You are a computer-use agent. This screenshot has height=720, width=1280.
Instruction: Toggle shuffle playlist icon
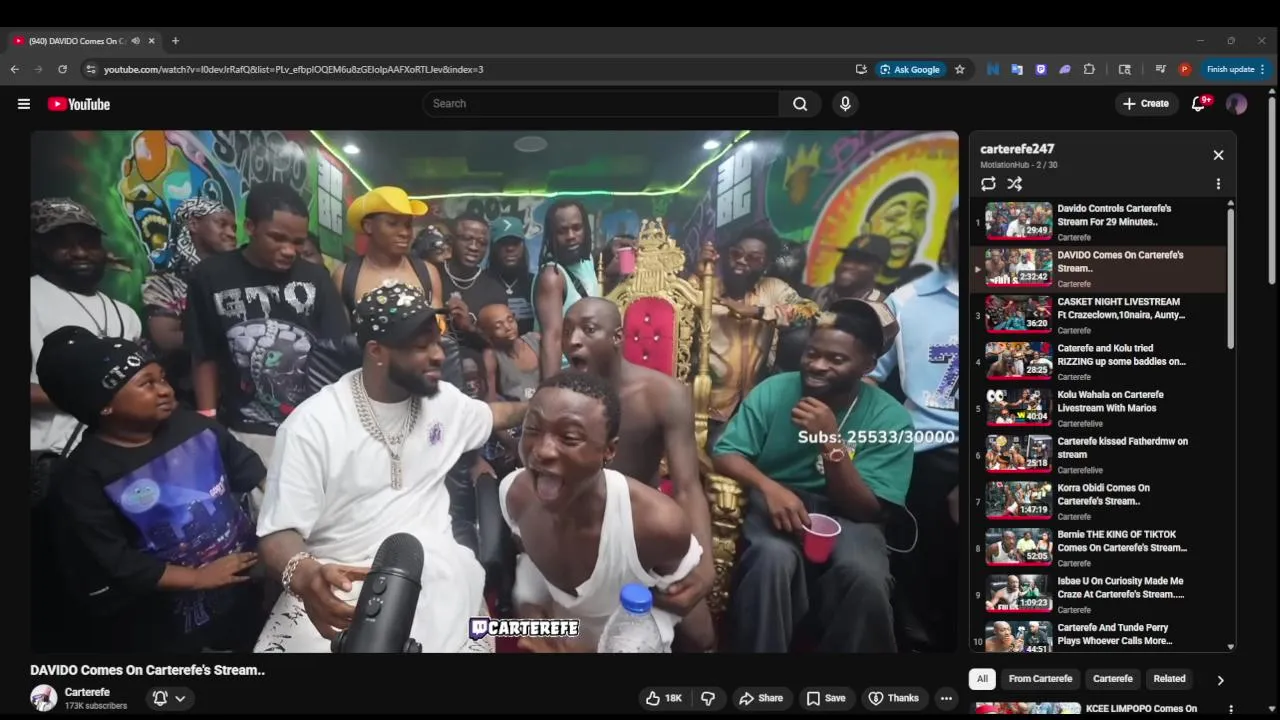tap(1014, 184)
